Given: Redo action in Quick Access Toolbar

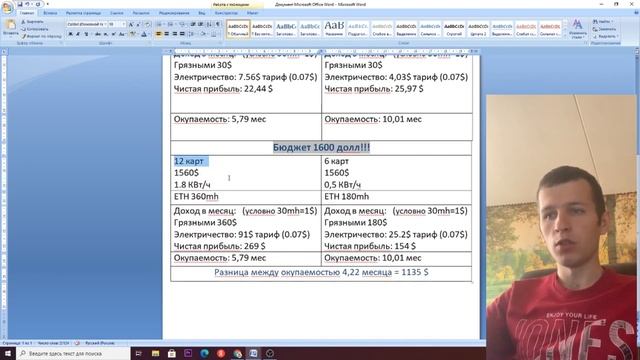Looking at the screenshot, I should click(x=38, y=4).
